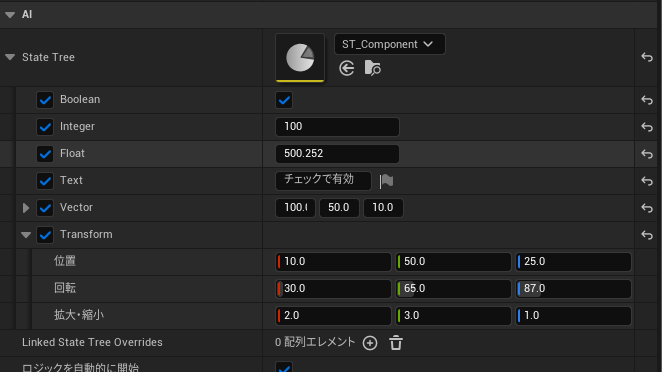Toggle Vector parameter override checkbox
This screenshot has height=372, width=662.
click(x=45, y=208)
